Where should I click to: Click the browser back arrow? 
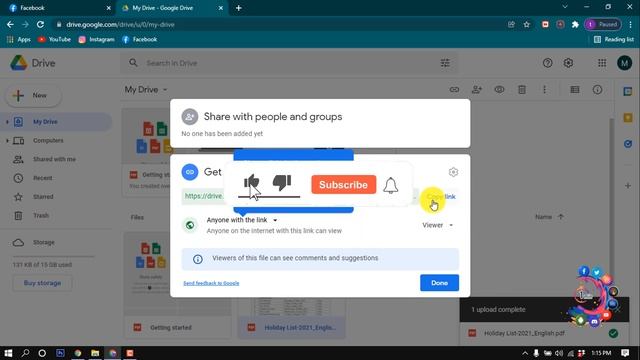10,24
